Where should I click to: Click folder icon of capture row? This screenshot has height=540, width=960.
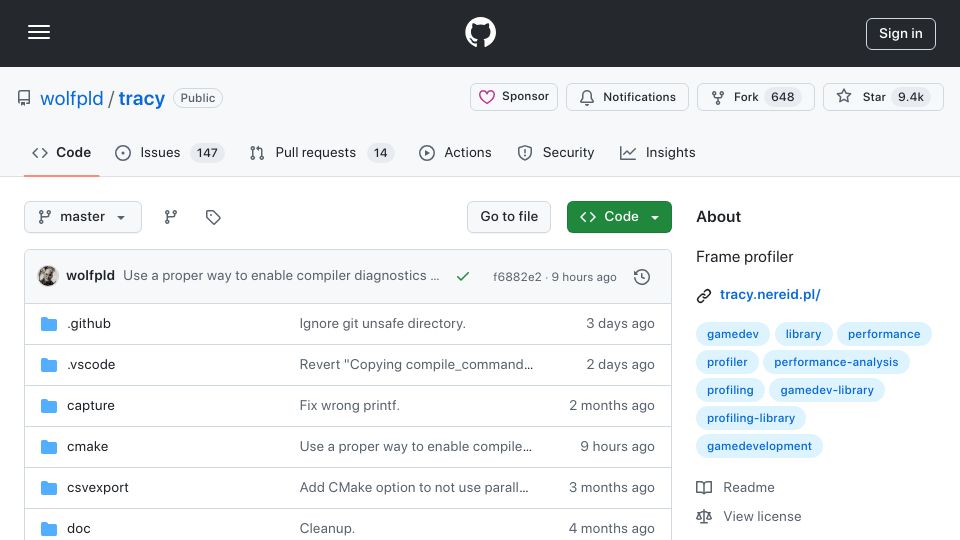(x=49, y=406)
